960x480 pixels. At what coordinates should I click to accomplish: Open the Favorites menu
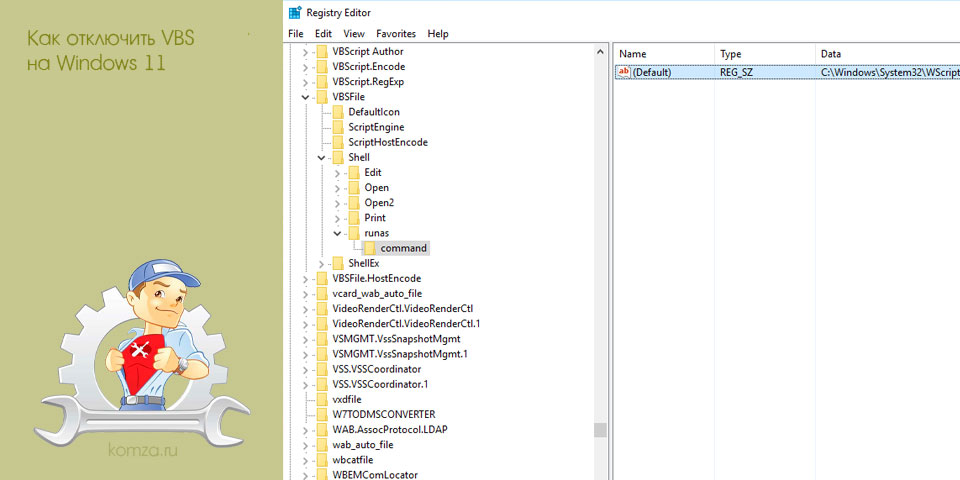tap(396, 34)
